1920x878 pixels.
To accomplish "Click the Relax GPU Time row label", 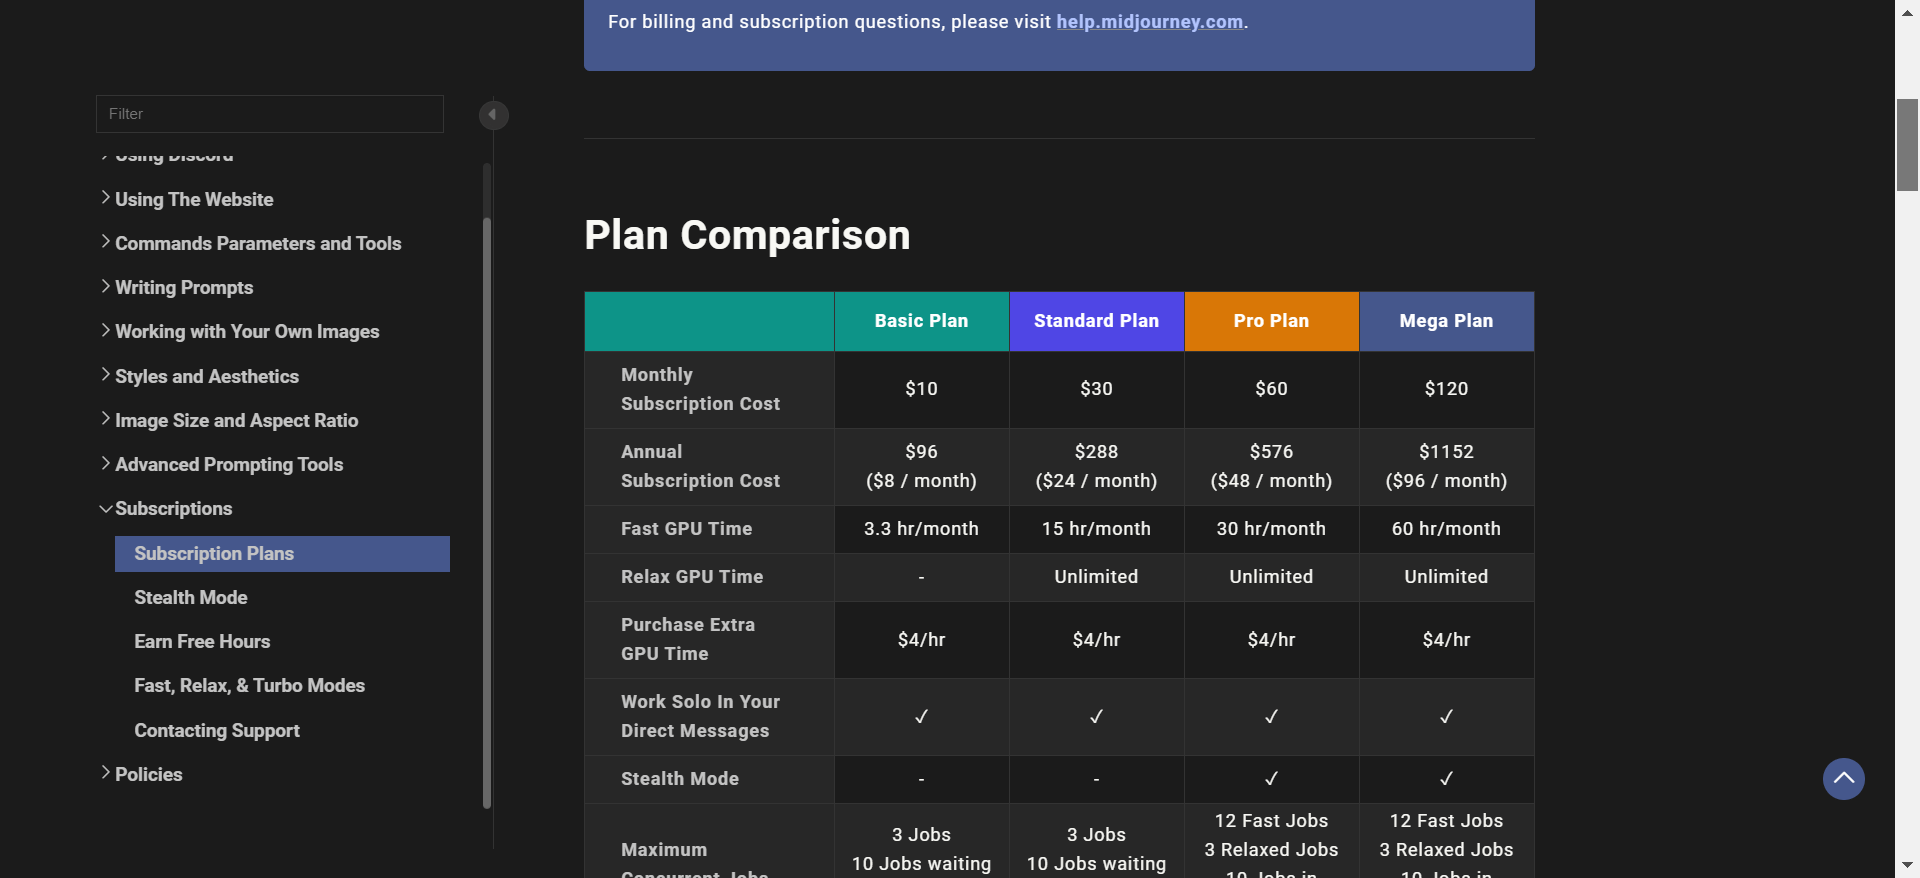I will pos(692,577).
